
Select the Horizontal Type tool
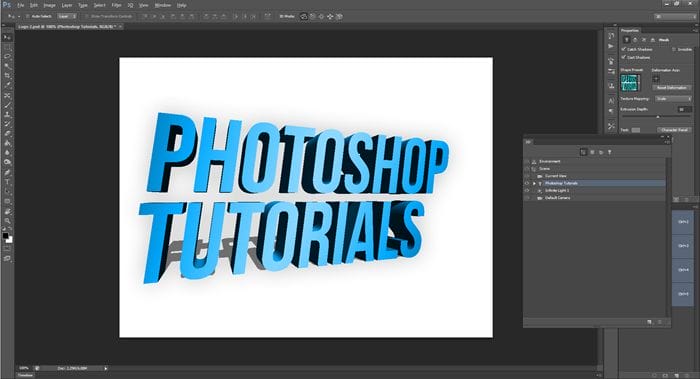tap(7, 182)
